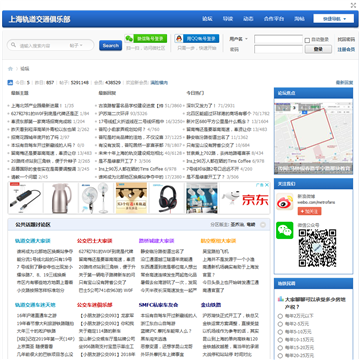Viewport: 360px width, 360px height.
Task: Click the magnifier icon in search box
Action: point(13,45)
